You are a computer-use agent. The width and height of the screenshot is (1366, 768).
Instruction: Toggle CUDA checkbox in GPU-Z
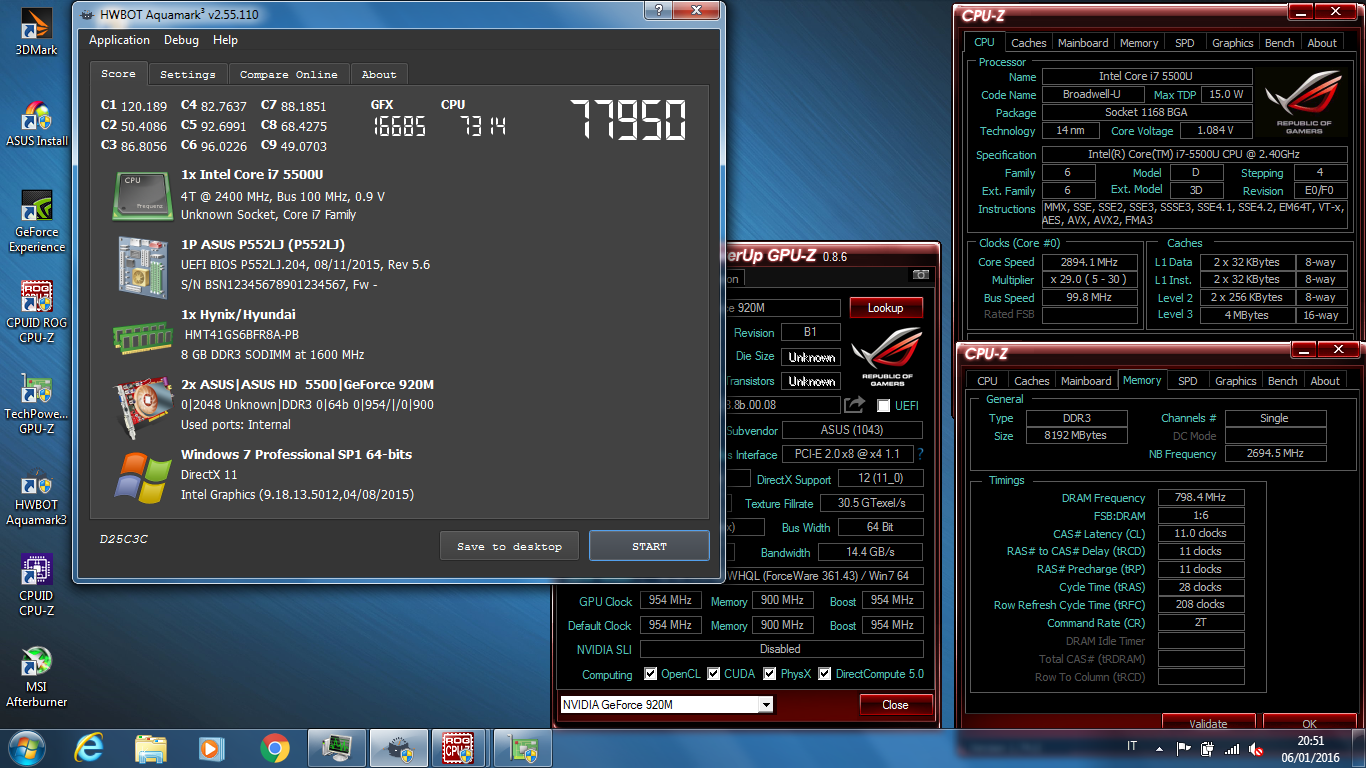coord(714,674)
